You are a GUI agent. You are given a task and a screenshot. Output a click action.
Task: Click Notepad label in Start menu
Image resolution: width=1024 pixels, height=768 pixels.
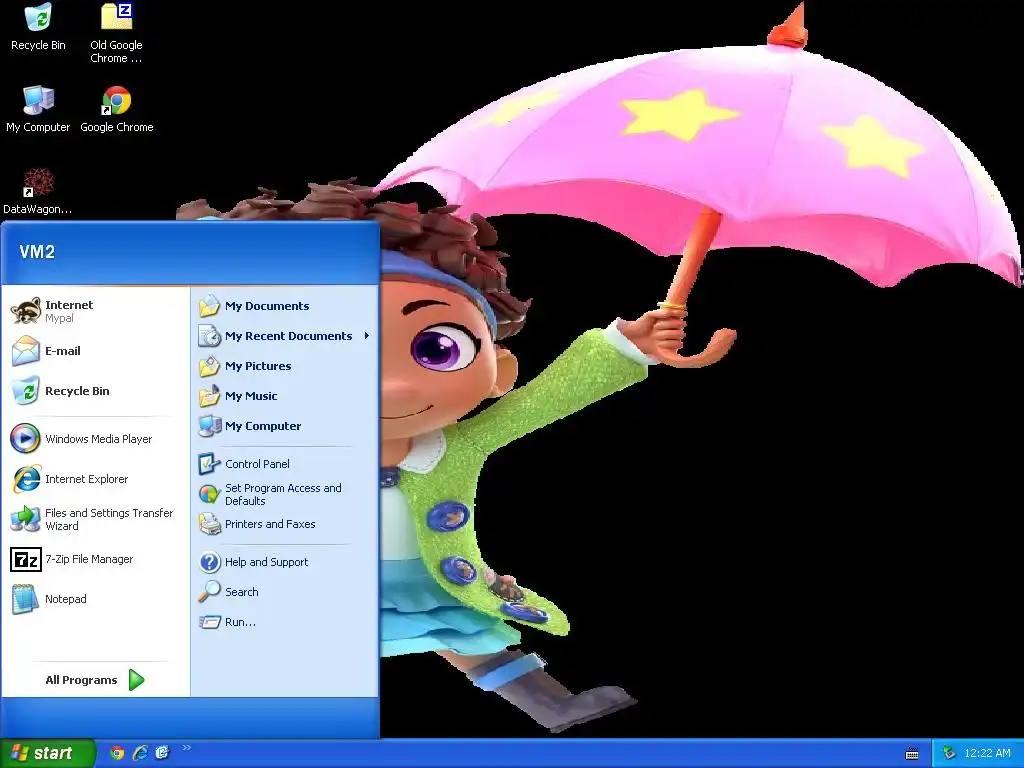65,599
